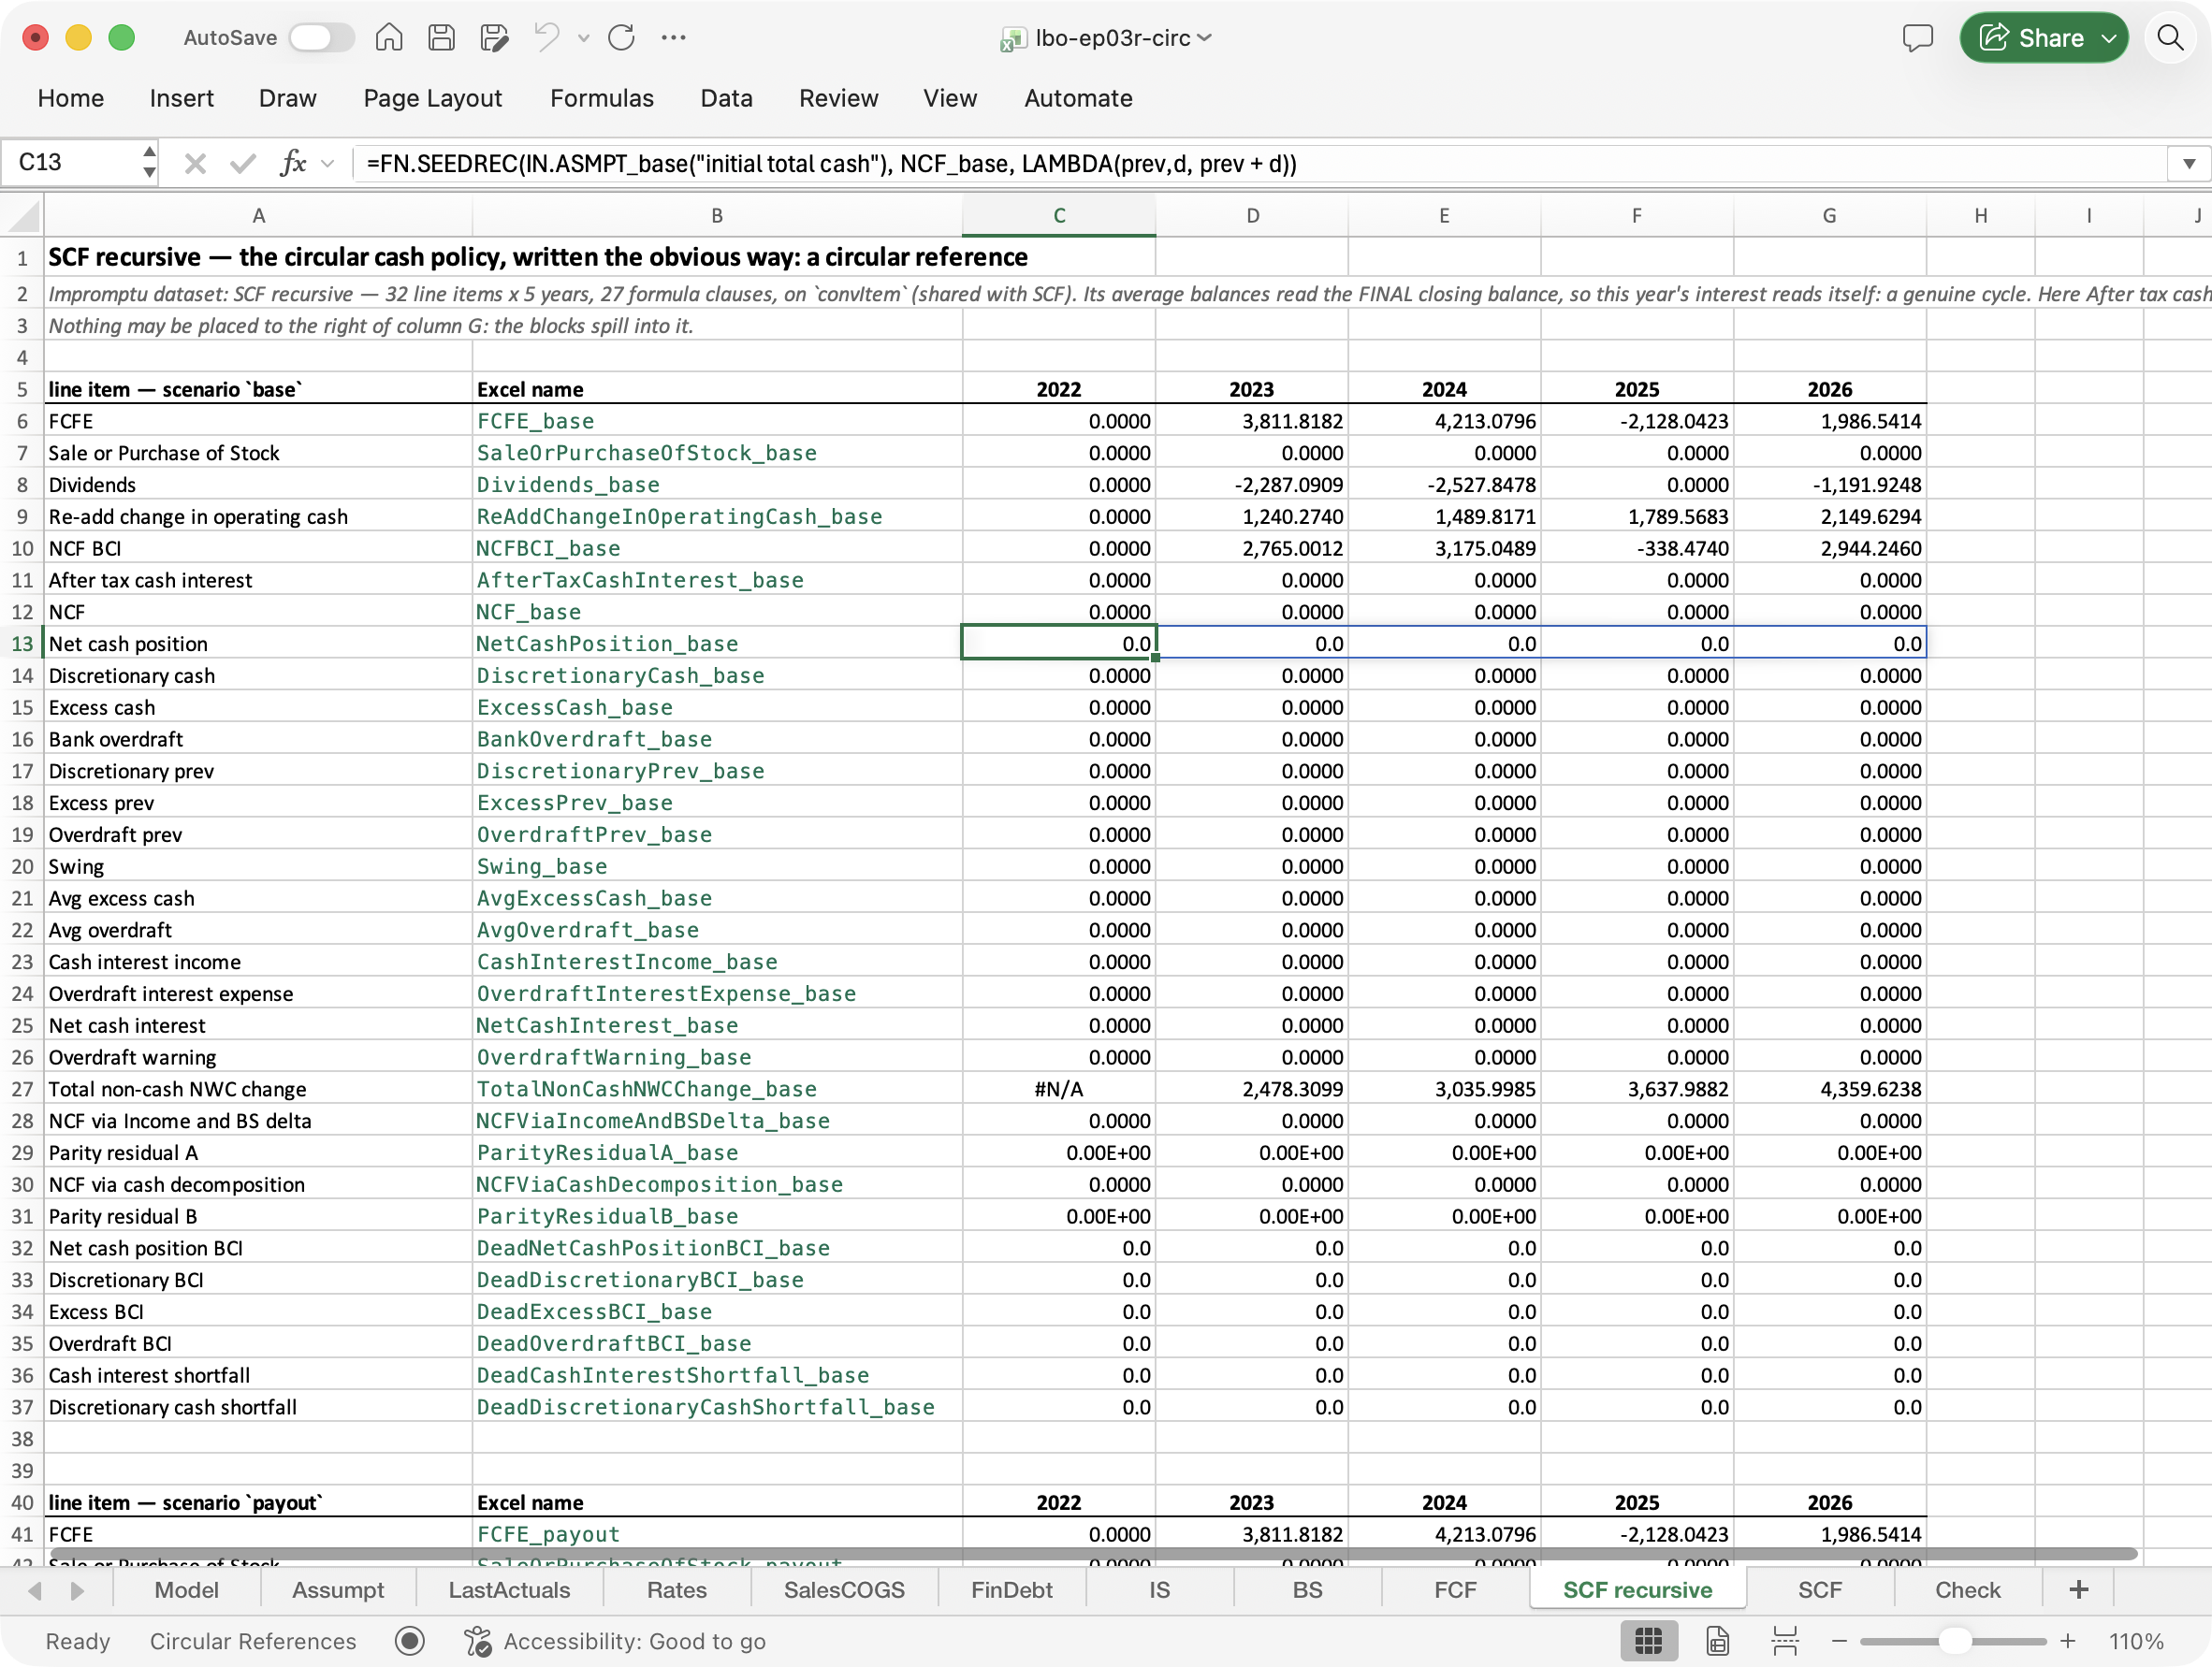Click the Redo circular arrow icon
The width and height of the screenshot is (2212, 1667).
tap(621, 38)
